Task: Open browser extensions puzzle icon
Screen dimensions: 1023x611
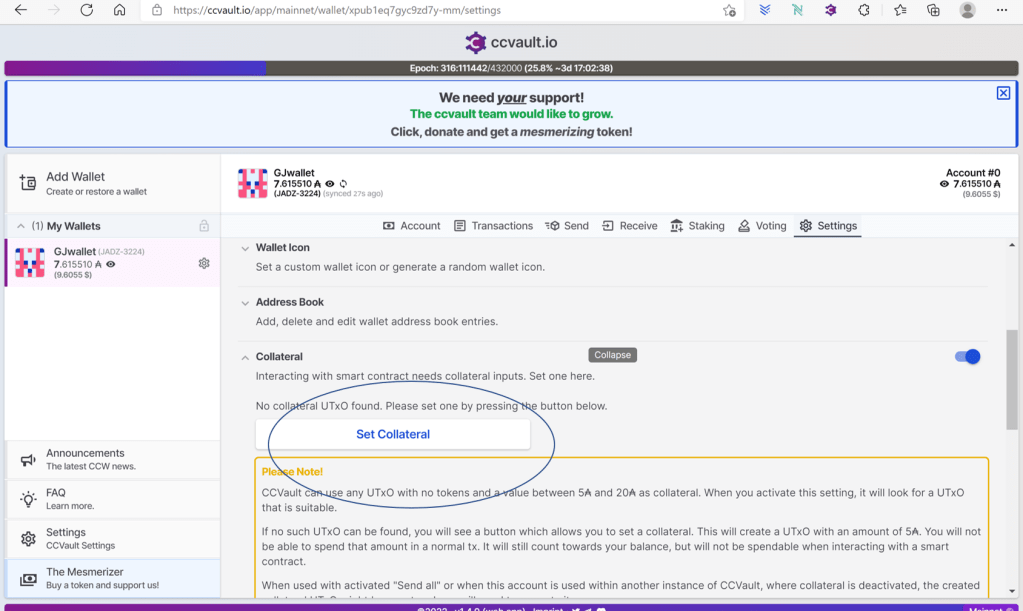Action: pyautogui.click(x=864, y=10)
